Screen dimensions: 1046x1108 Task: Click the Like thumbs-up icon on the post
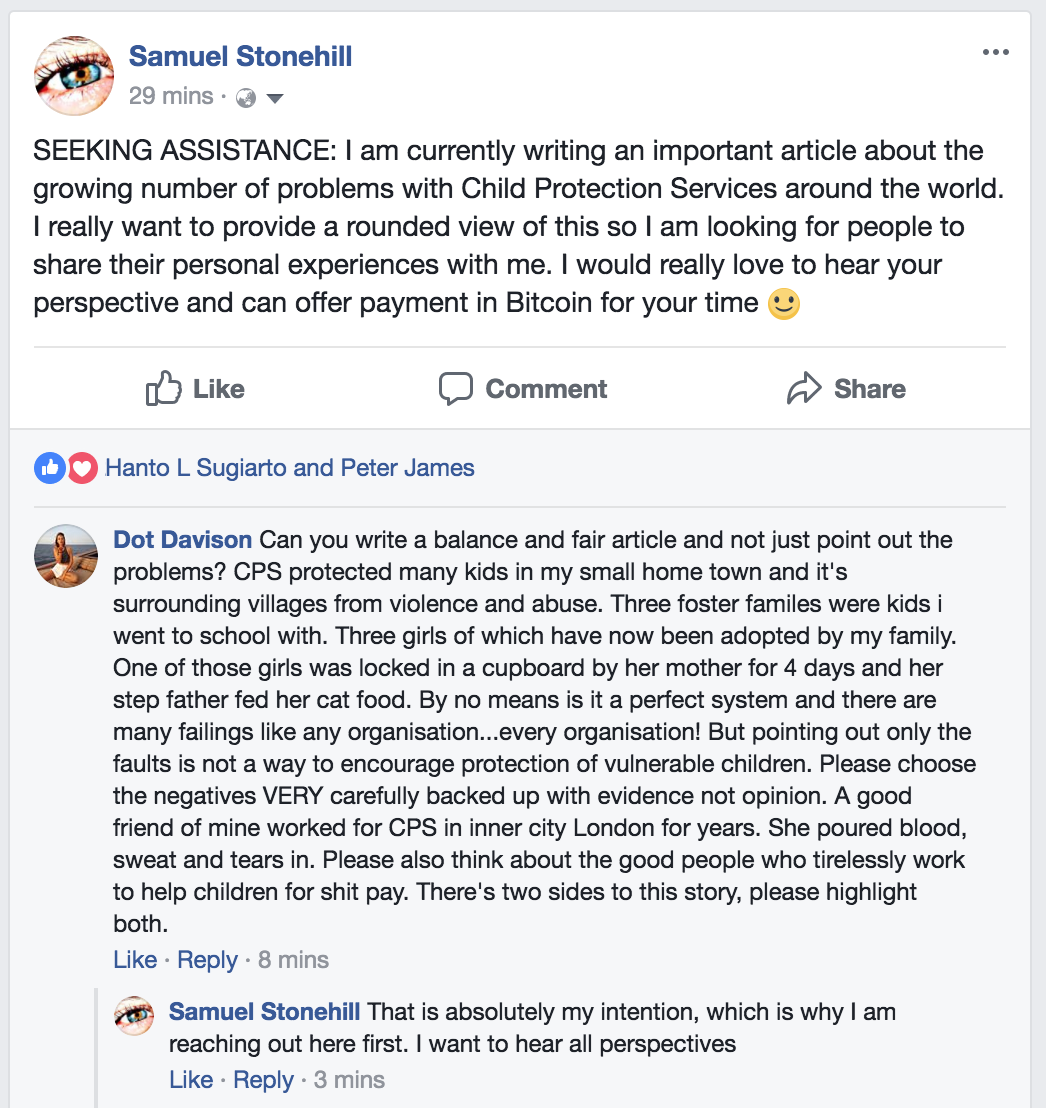[164, 388]
